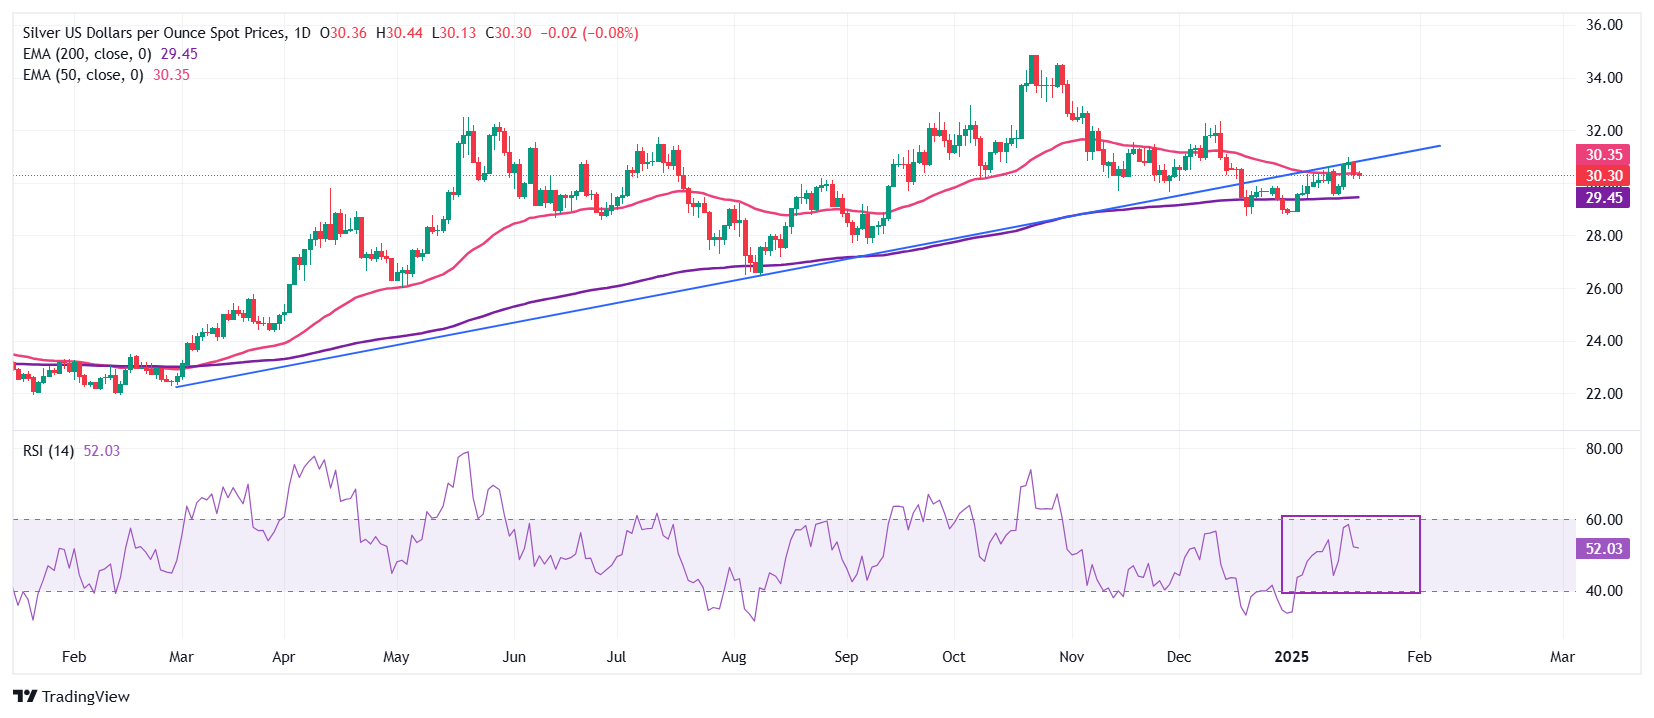Image resolution: width=1654 pixels, height=718 pixels.
Task: Click the 40.00 RSI axis label
Action: click(x=1604, y=591)
